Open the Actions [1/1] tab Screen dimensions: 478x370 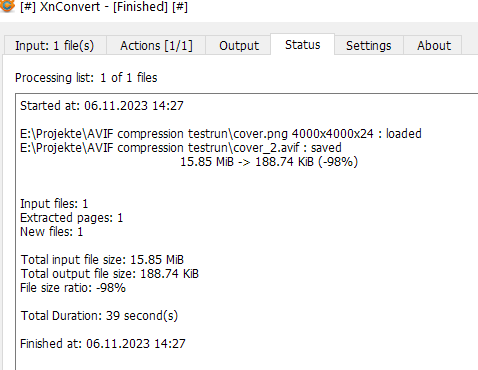click(156, 45)
